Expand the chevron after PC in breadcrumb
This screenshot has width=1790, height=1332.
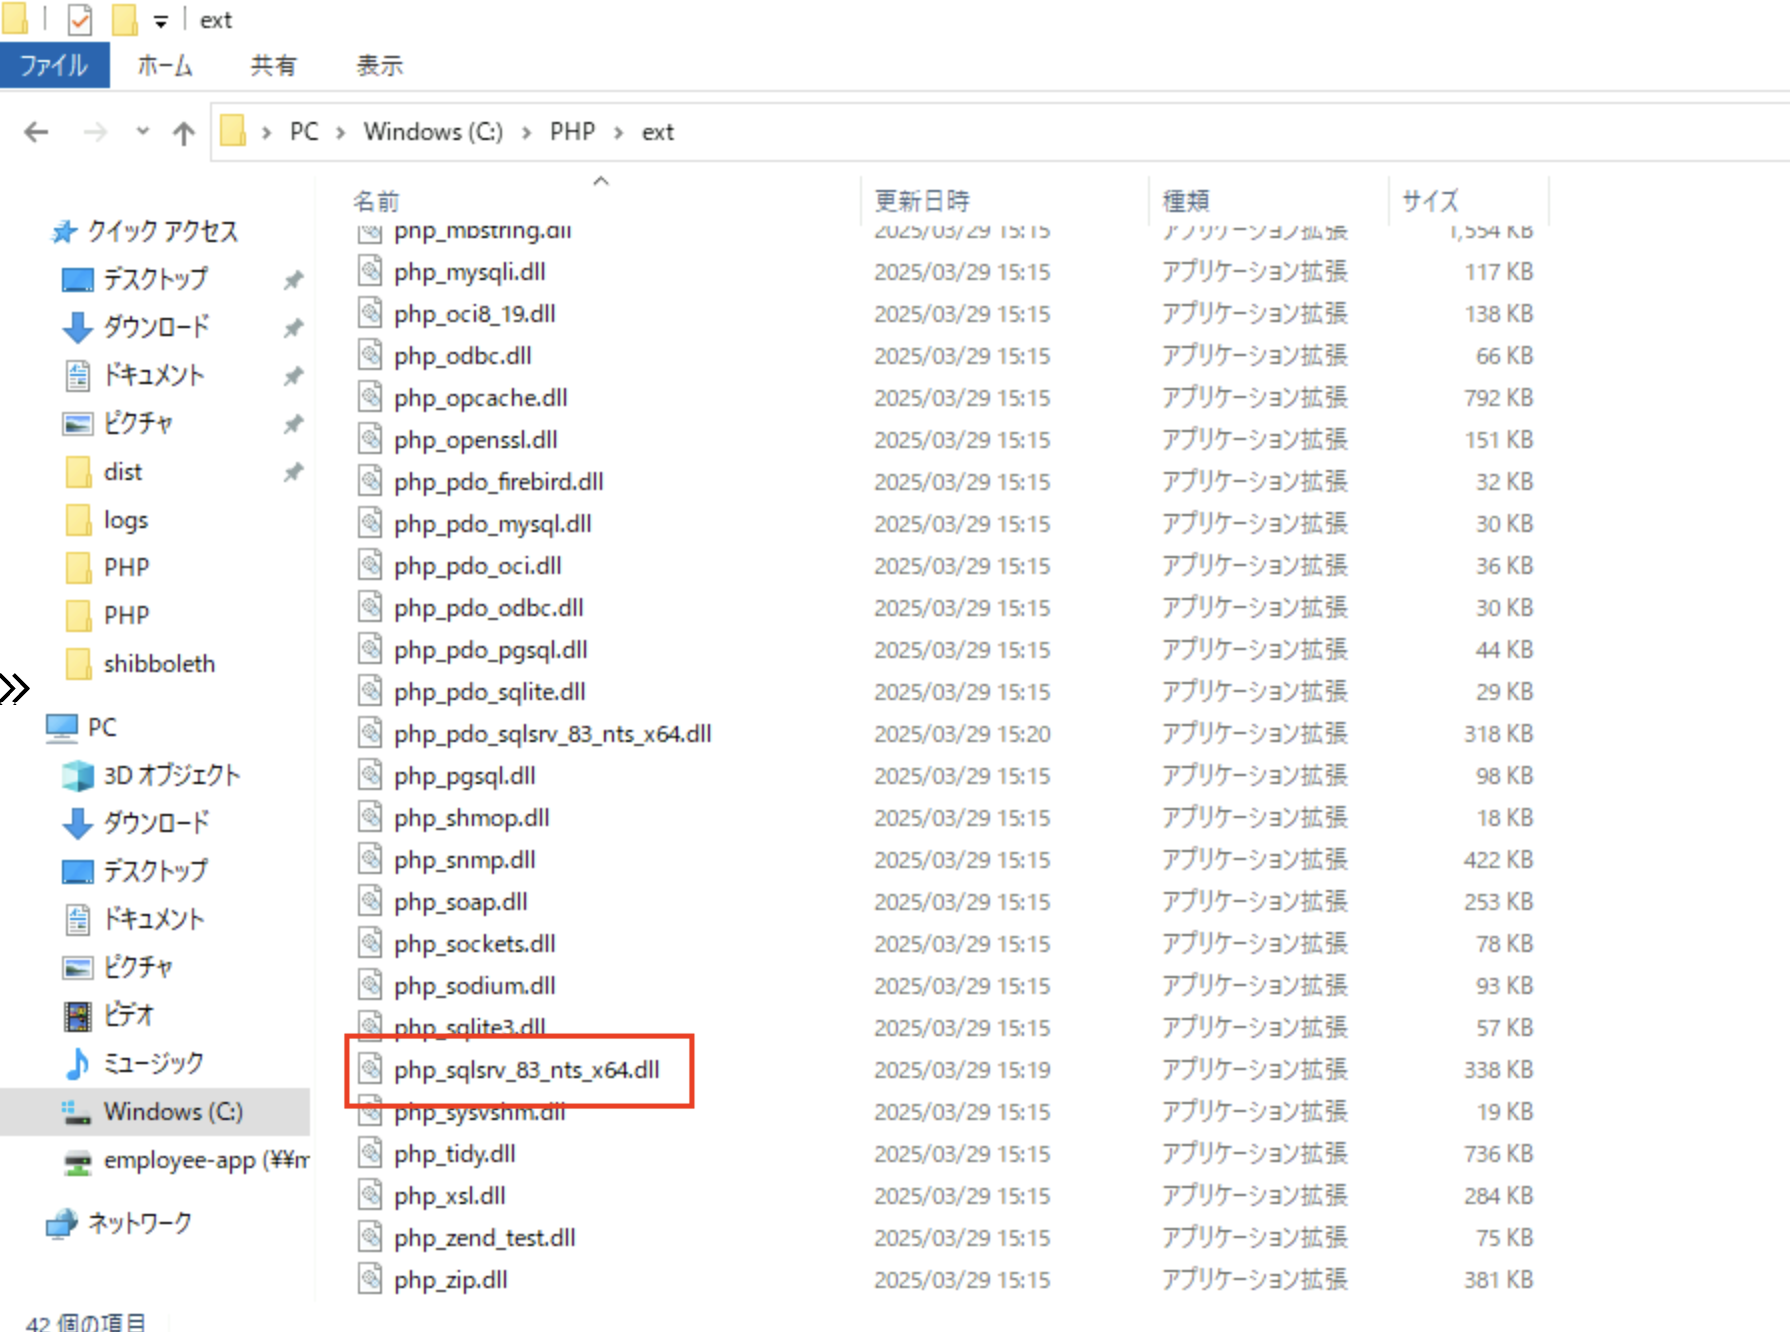coord(341,133)
